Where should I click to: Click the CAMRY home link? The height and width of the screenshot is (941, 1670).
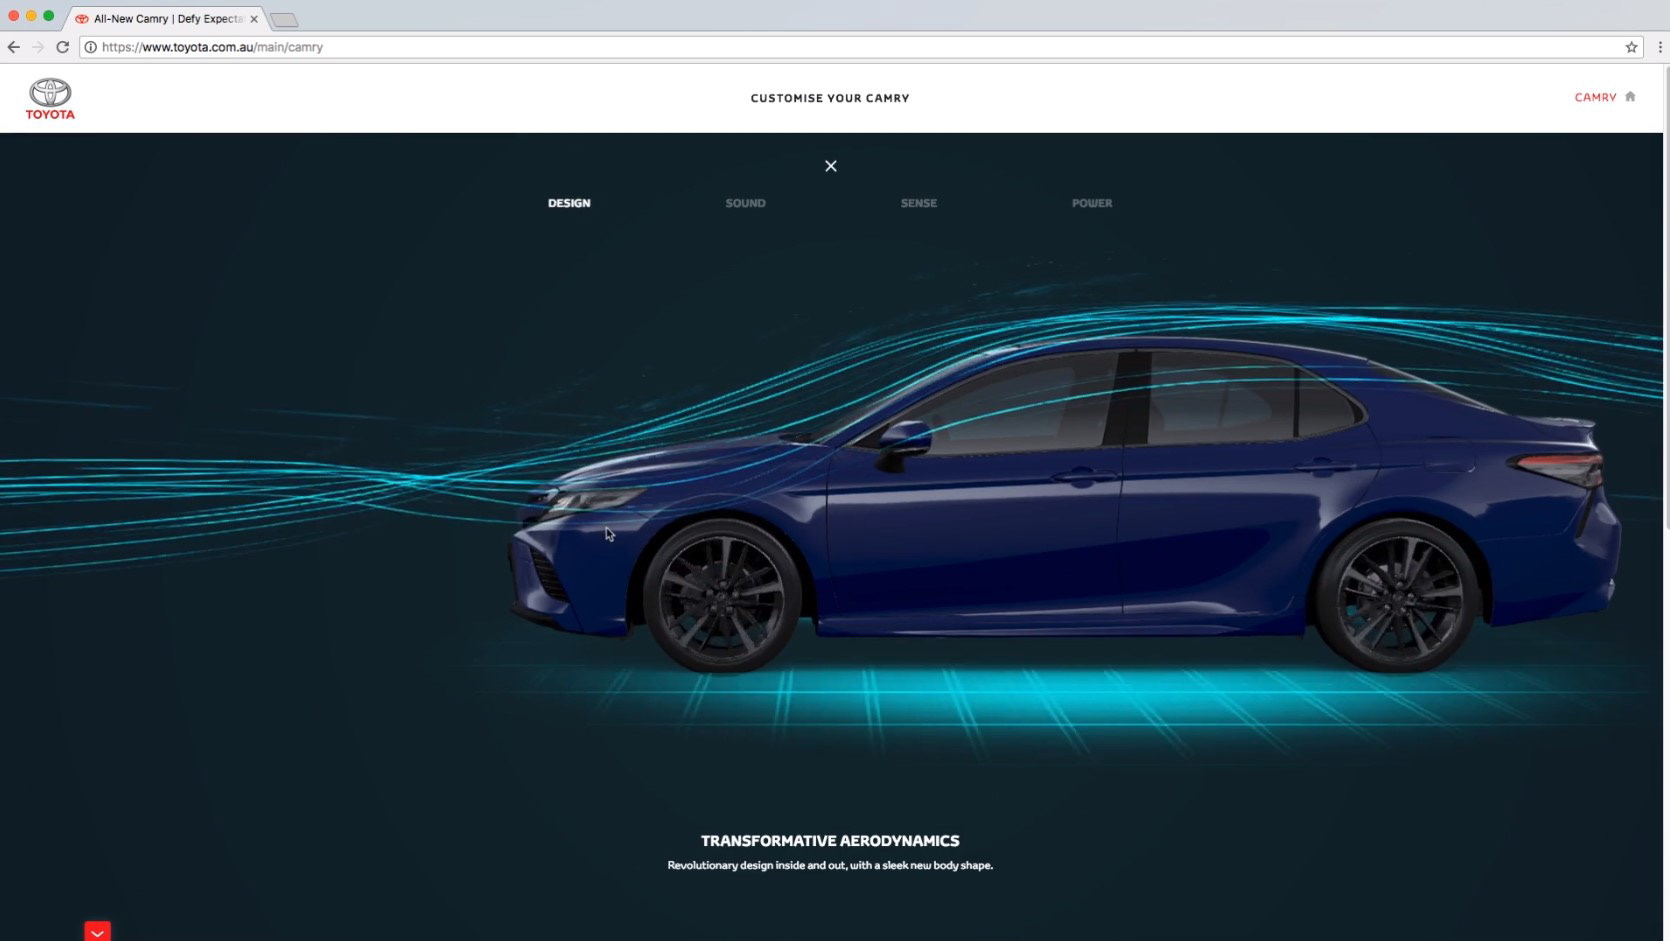(x=1595, y=98)
